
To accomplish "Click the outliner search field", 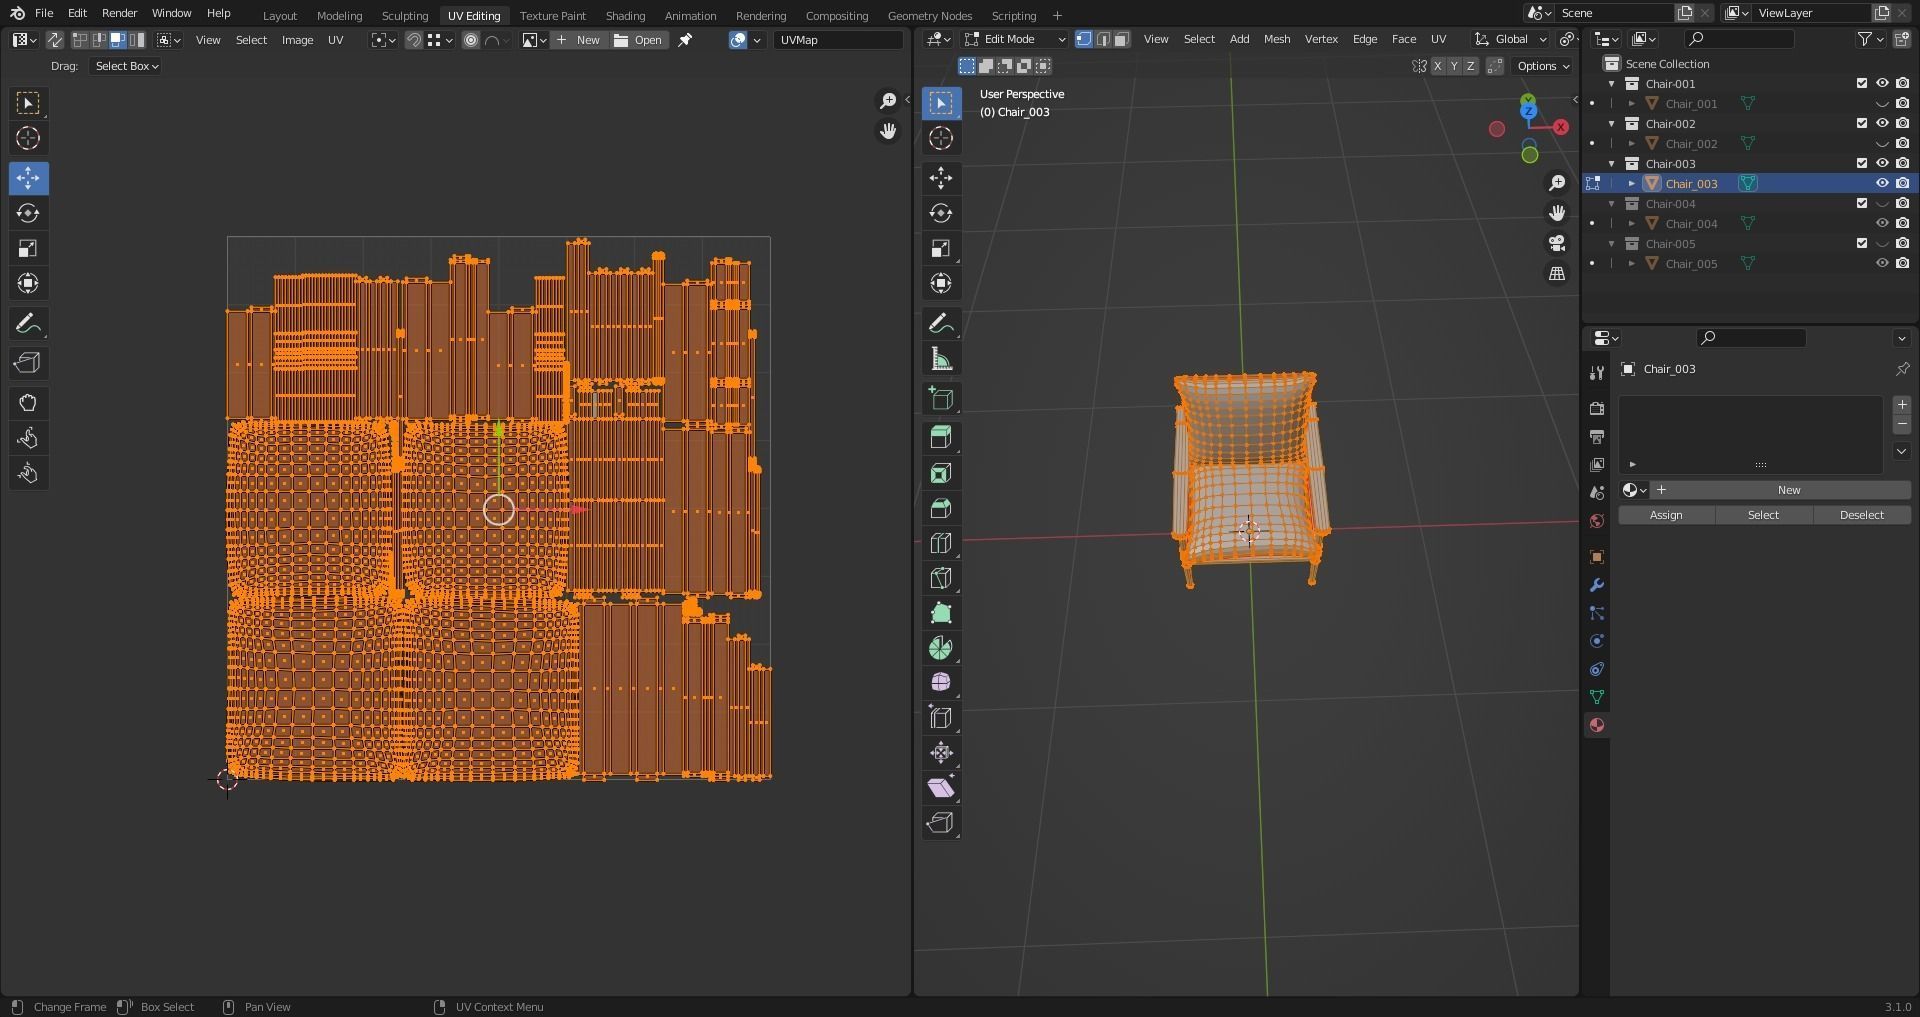I will click(x=1740, y=39).
